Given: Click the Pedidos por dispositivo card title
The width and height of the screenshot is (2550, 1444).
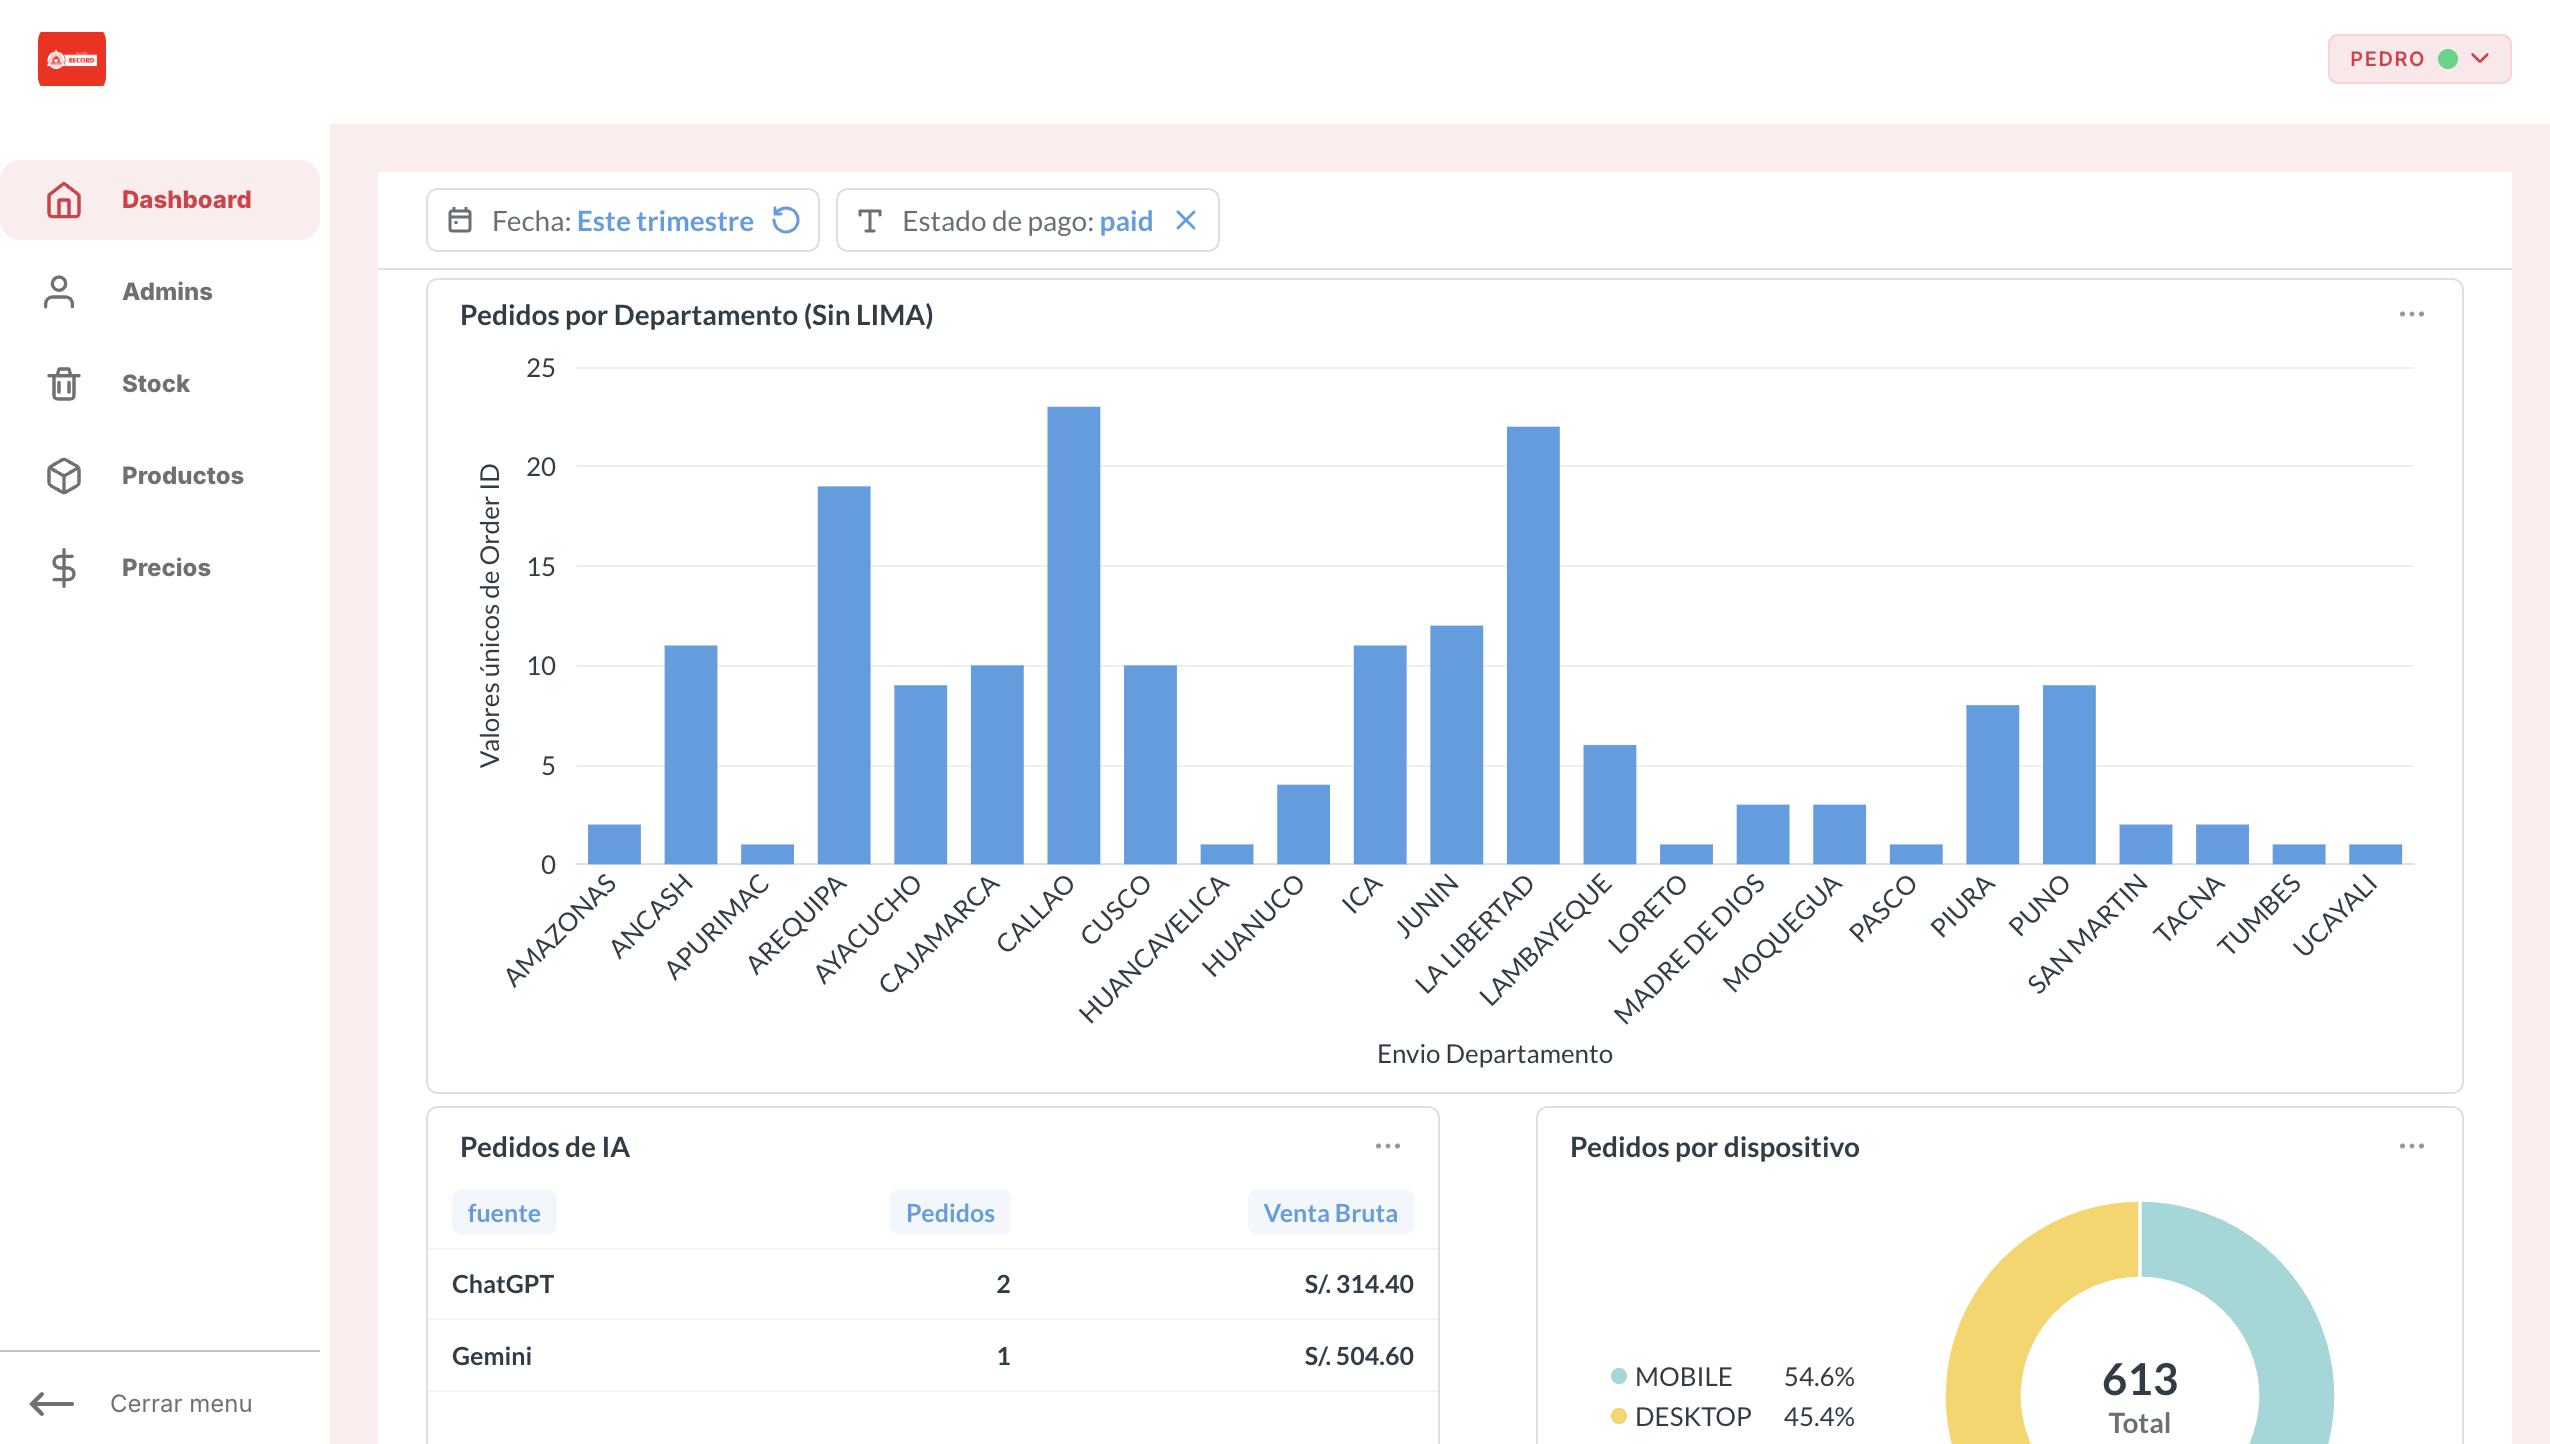Looking at the screenshot, I should pyautogui.click(x=1714, y=1147).
